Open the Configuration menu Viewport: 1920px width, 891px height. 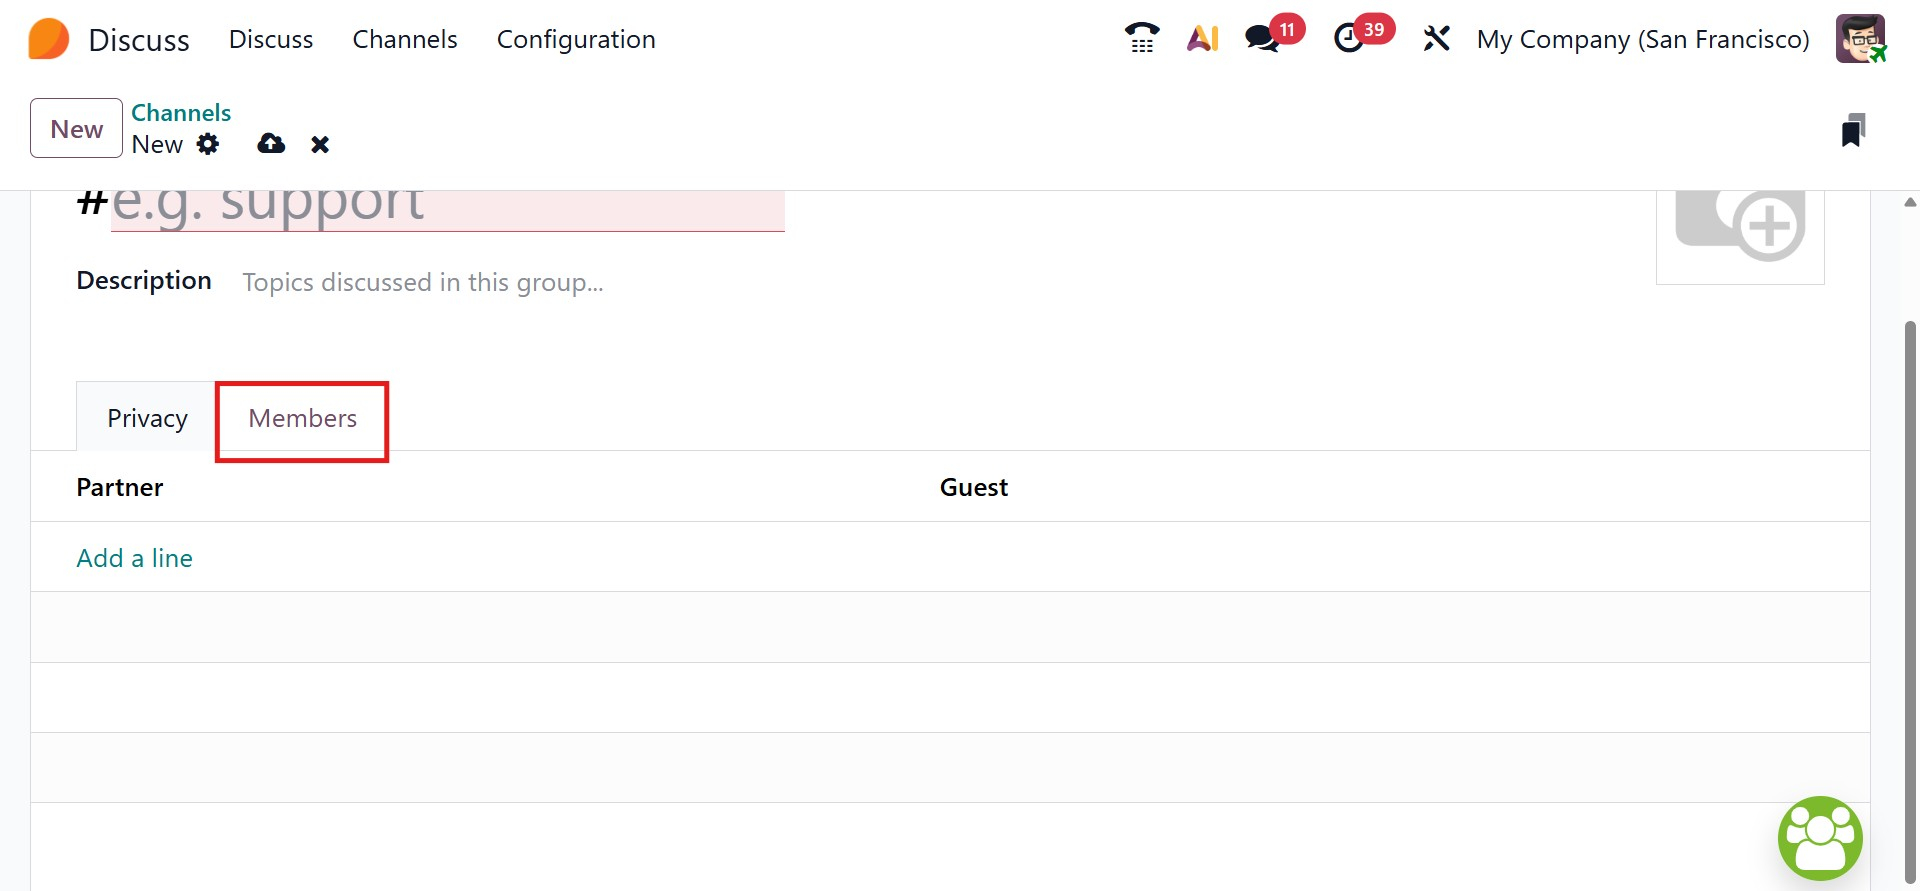tap(576, 39)
